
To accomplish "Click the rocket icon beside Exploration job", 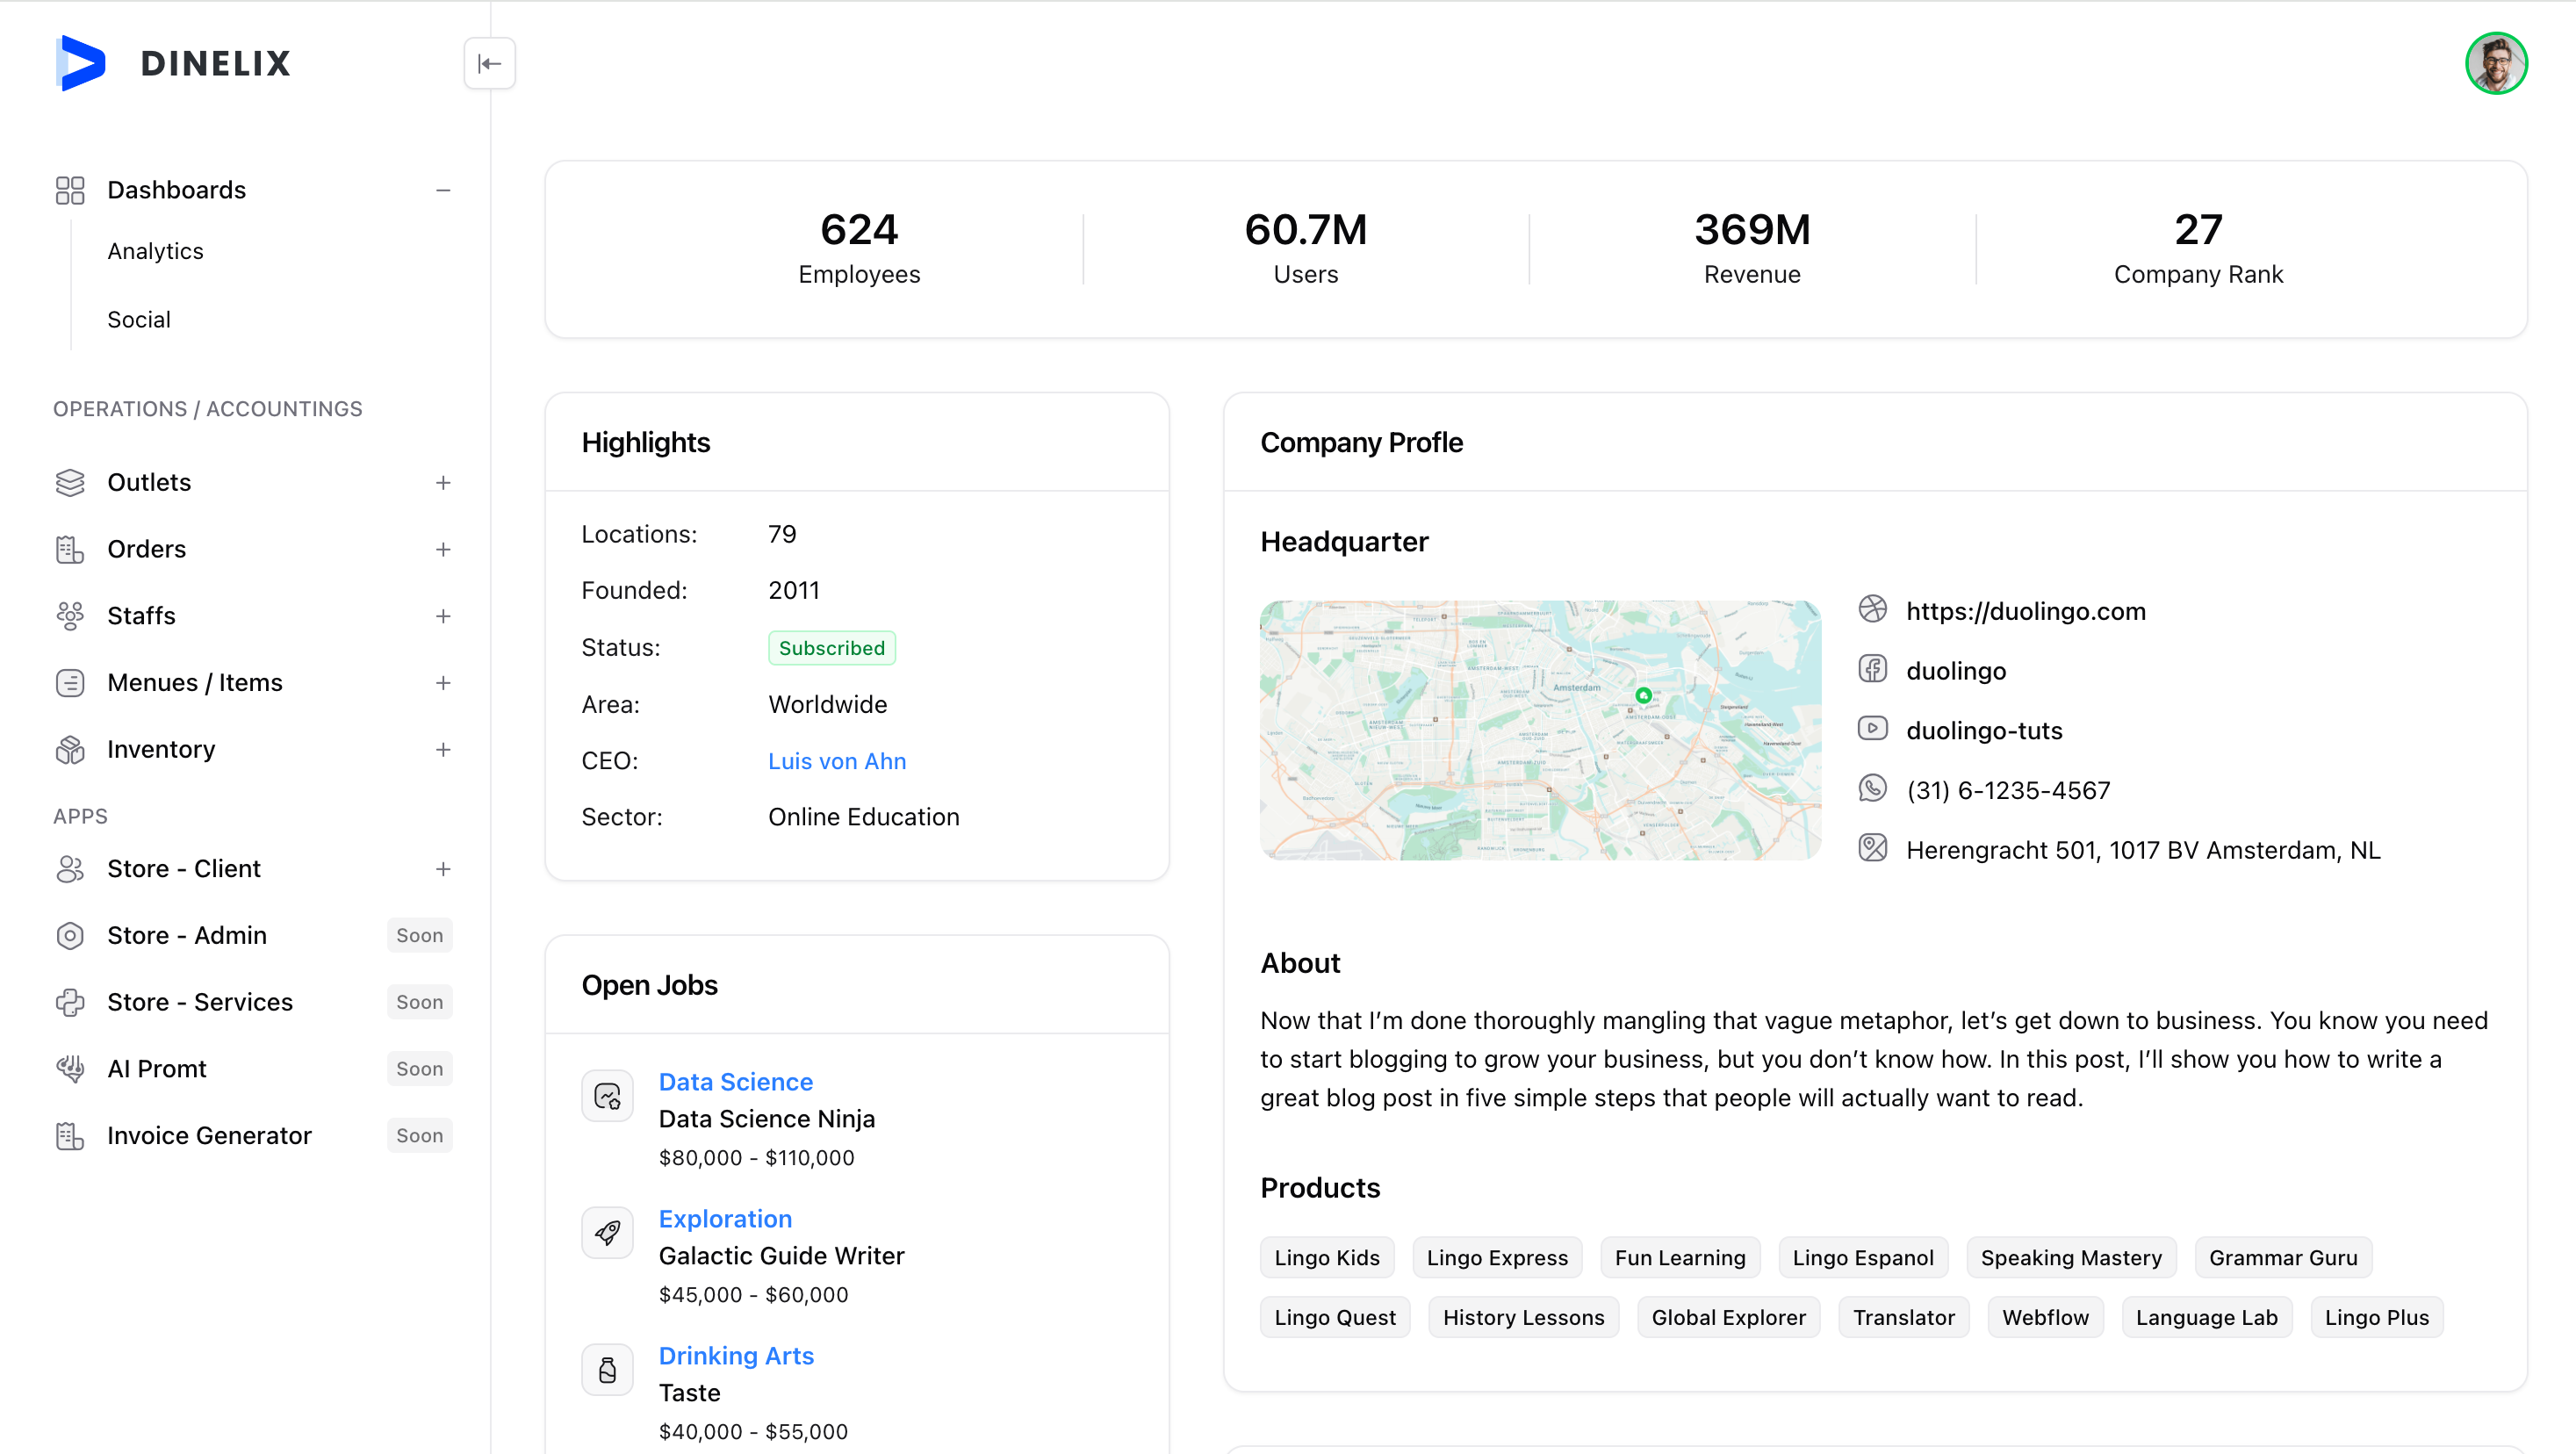I will point(607,1232).
